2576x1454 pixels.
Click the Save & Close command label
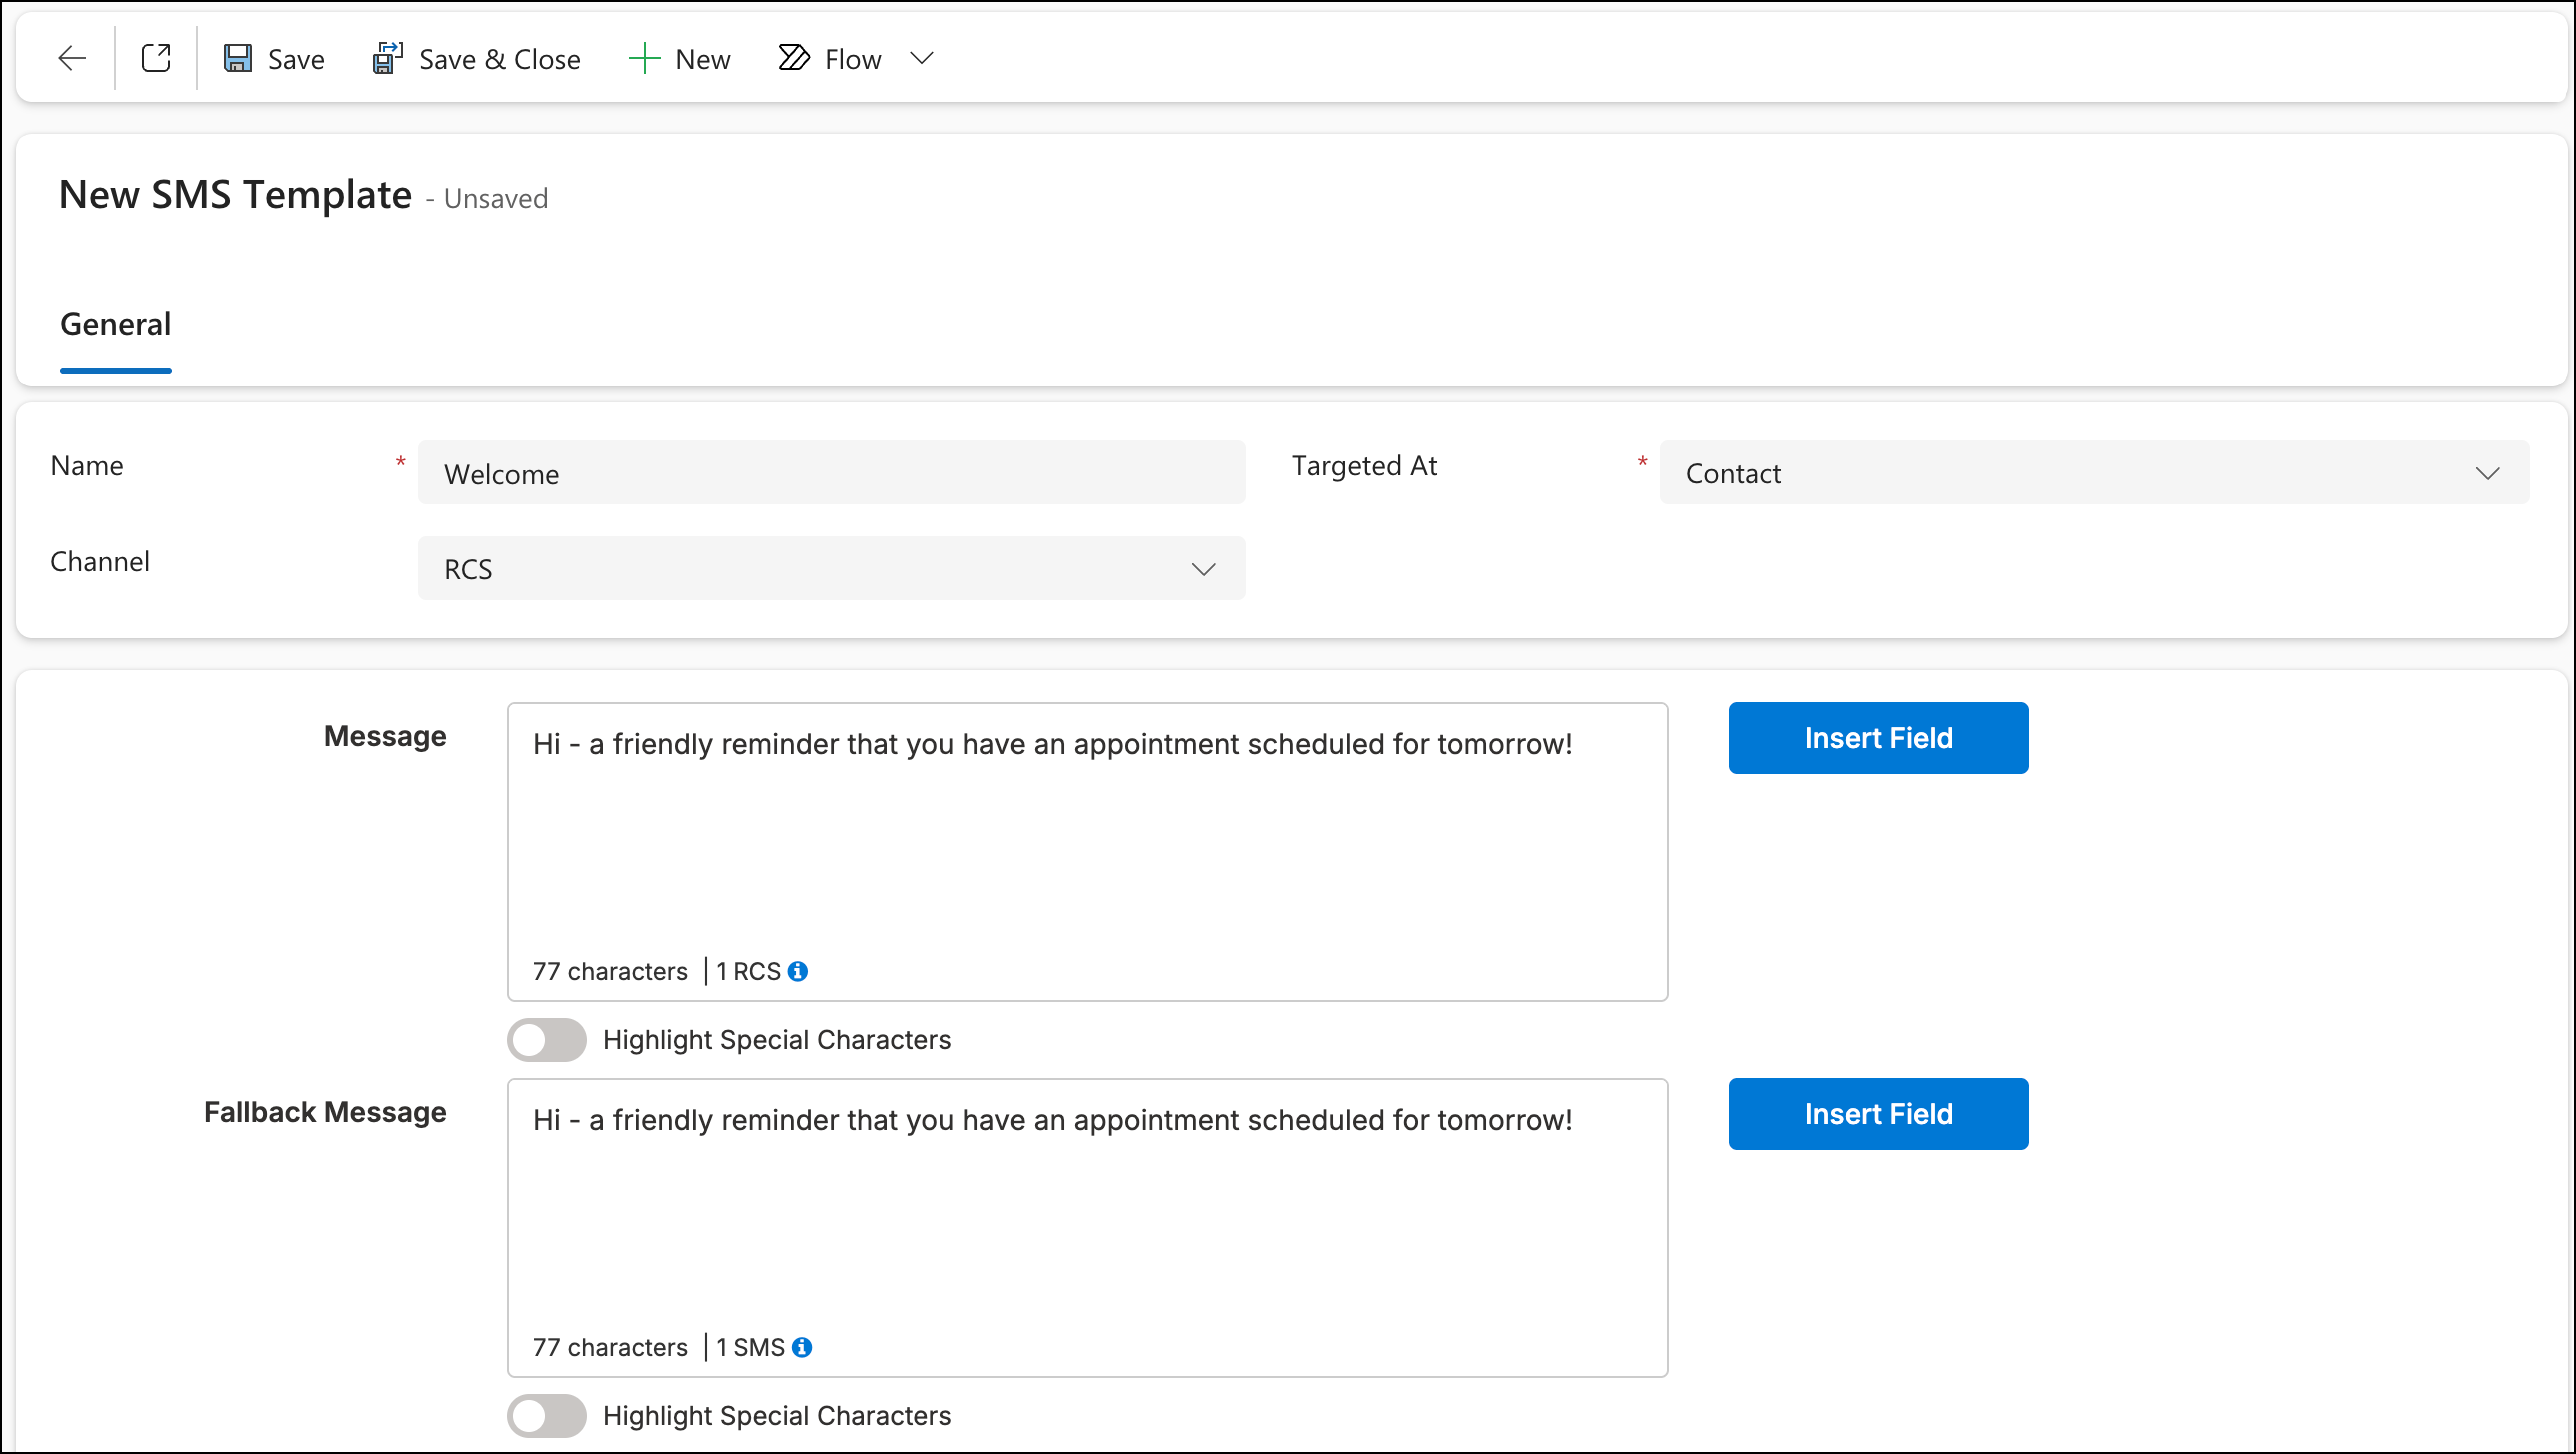click(500, 60)
